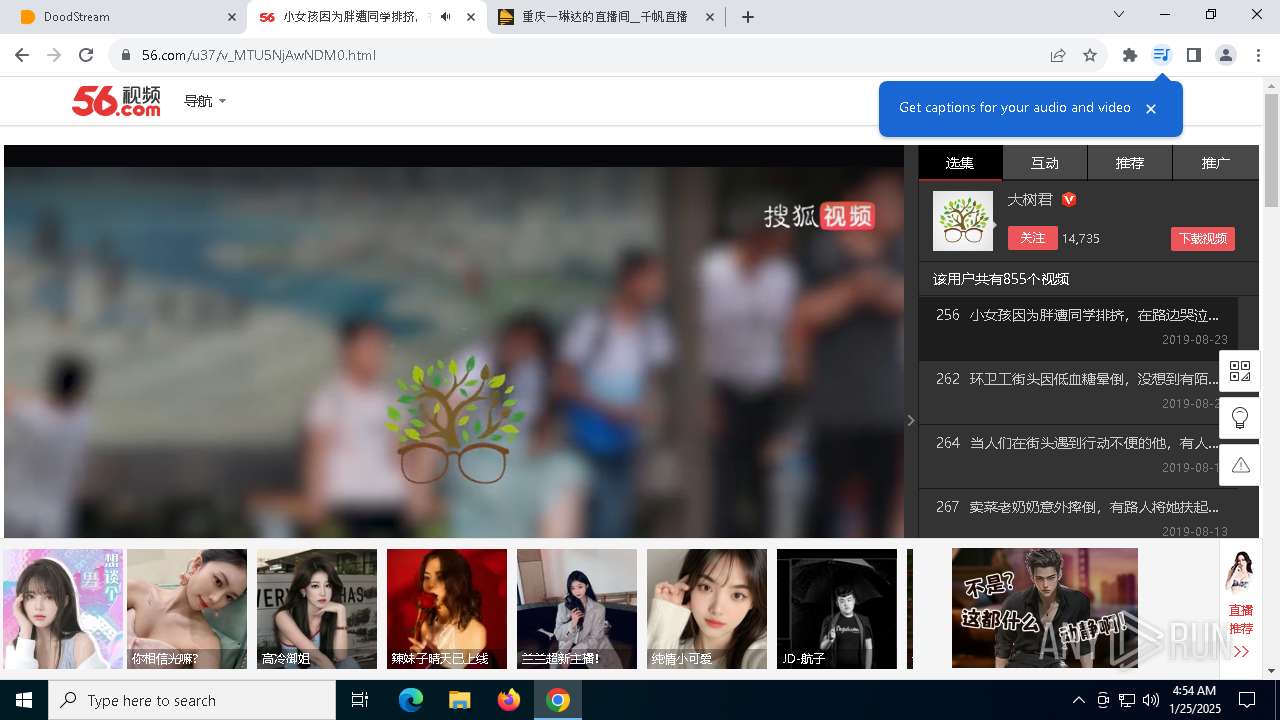Click the taskbar search box

[x=192, y=700]
